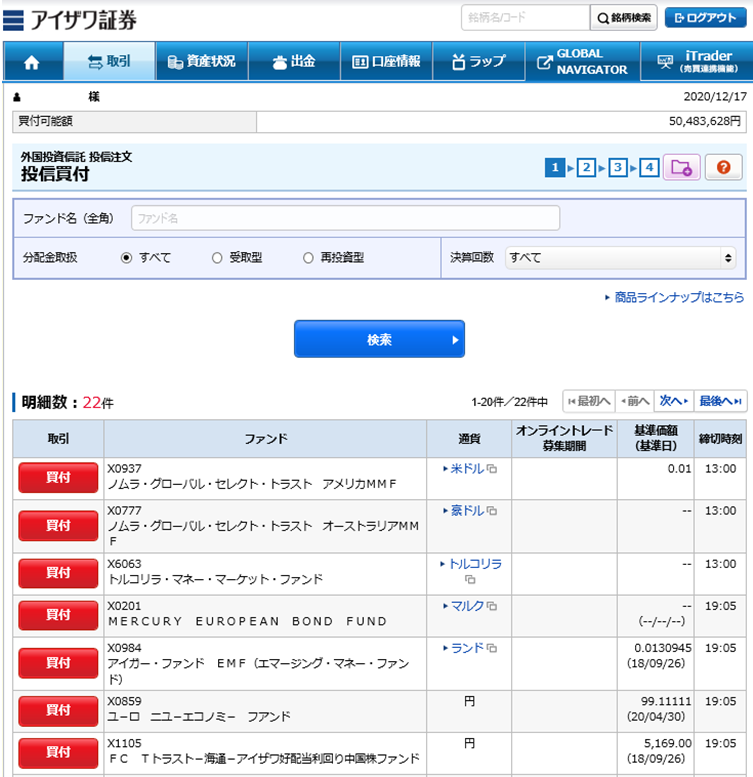
Task: Open the トルコリラ currency link
Action: coord(475,564)
